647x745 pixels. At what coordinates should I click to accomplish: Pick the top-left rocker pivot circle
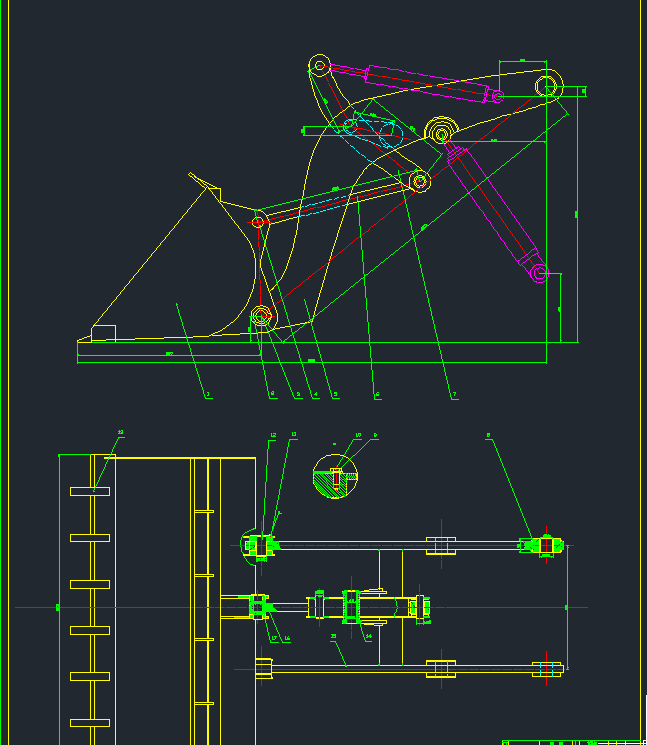click(320, 66)
